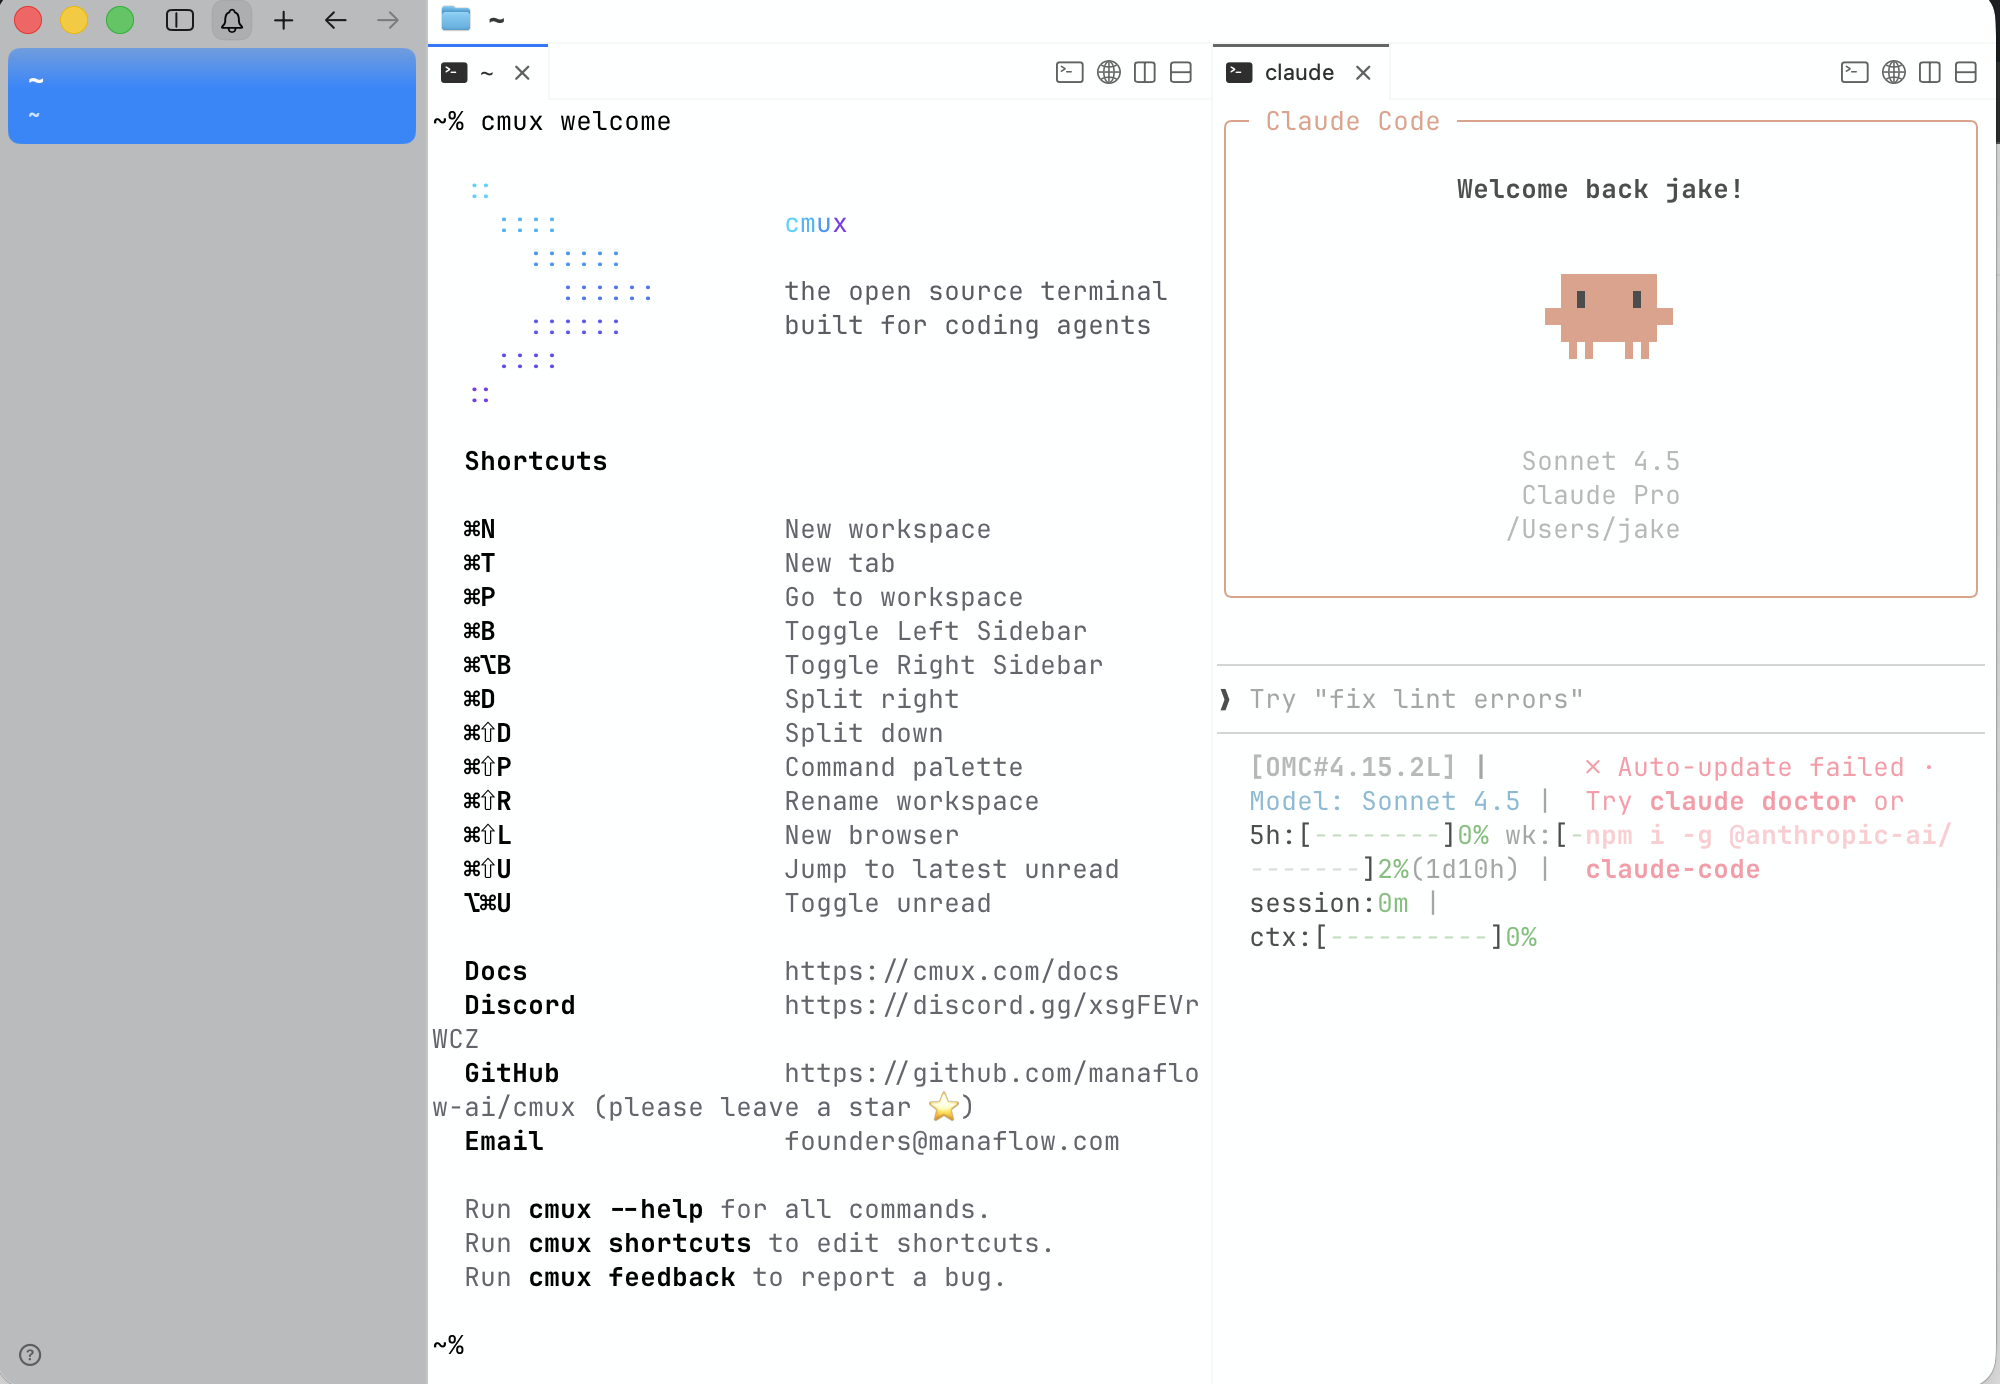Image resolution: width=2000 pixels, height=1384 pixels.
Task: Click 'Claude Pro' plan text
Action: click(1600, 495)
